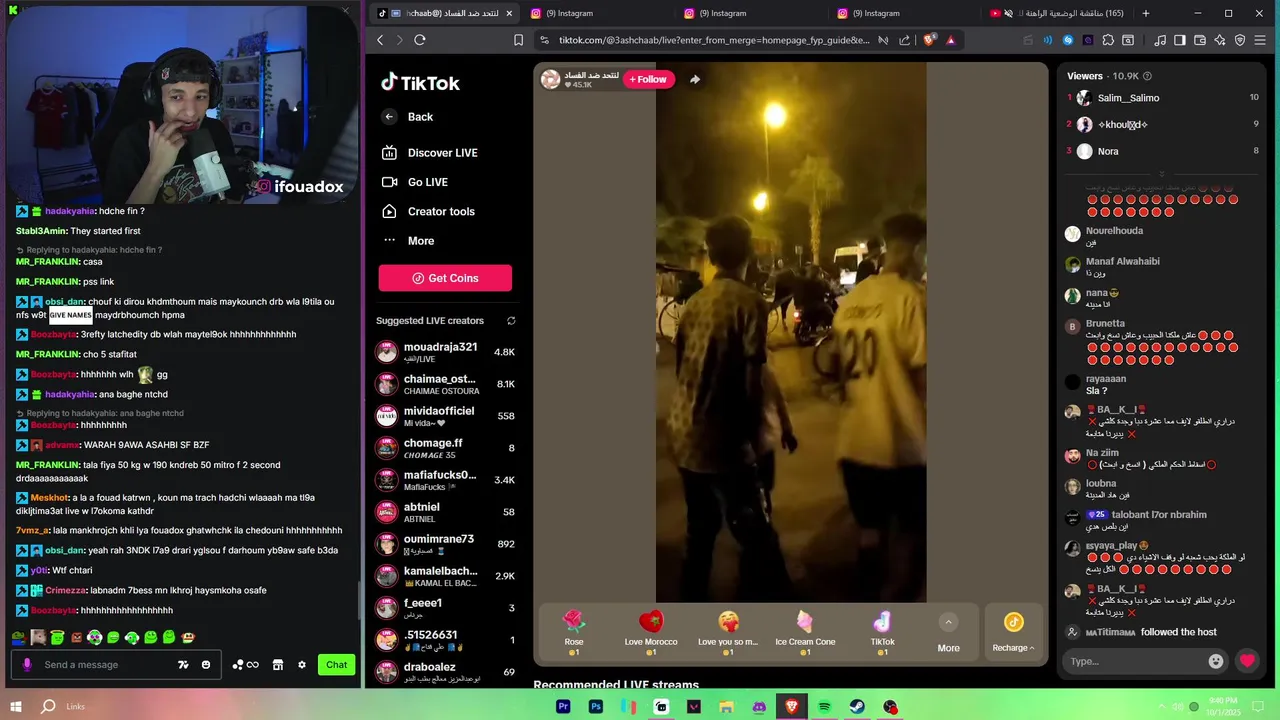Open the Brave Shields lion icon
Screen dimensions: 1280x720
point(930,40)
